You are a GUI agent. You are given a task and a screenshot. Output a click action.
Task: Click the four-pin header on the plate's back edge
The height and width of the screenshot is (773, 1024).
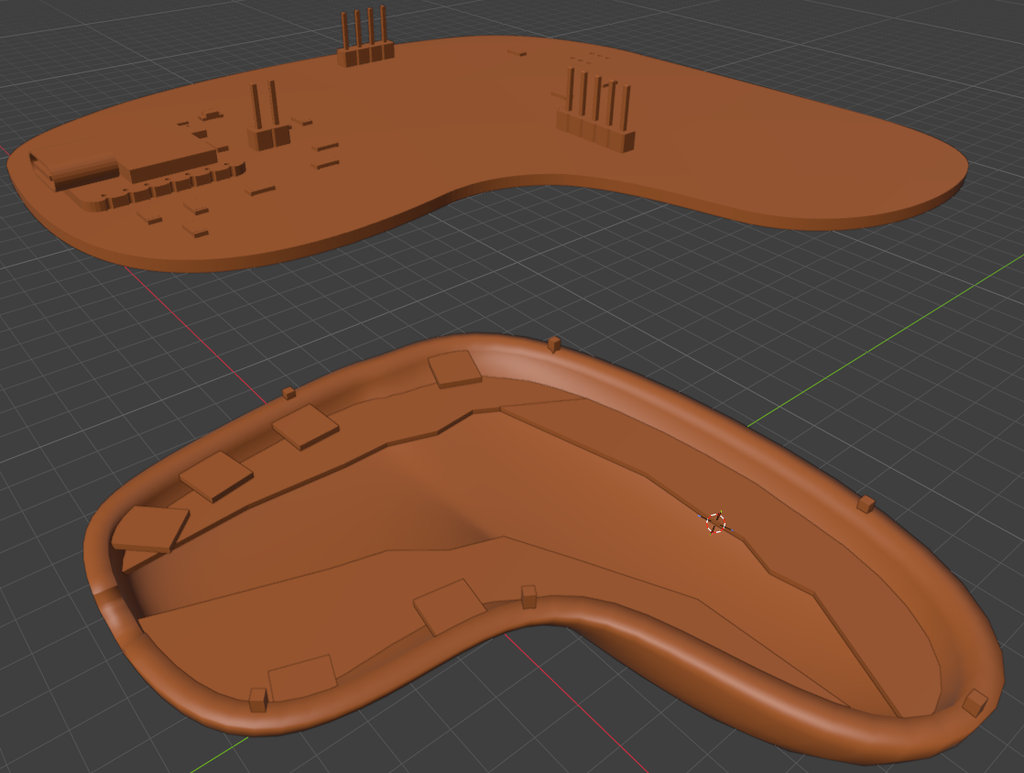pyautogui.click(x=365, y=37)
